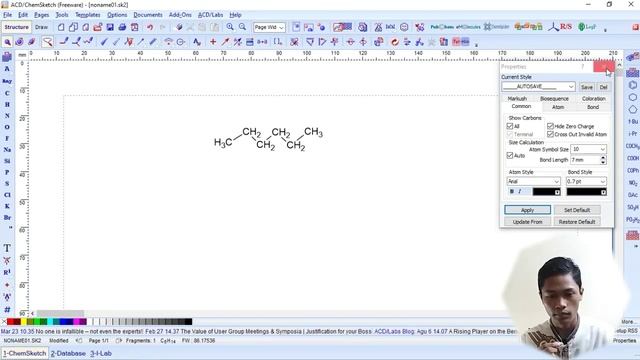
Task: Click the Zoom In magnifier icon
Action: coord(230,27)
